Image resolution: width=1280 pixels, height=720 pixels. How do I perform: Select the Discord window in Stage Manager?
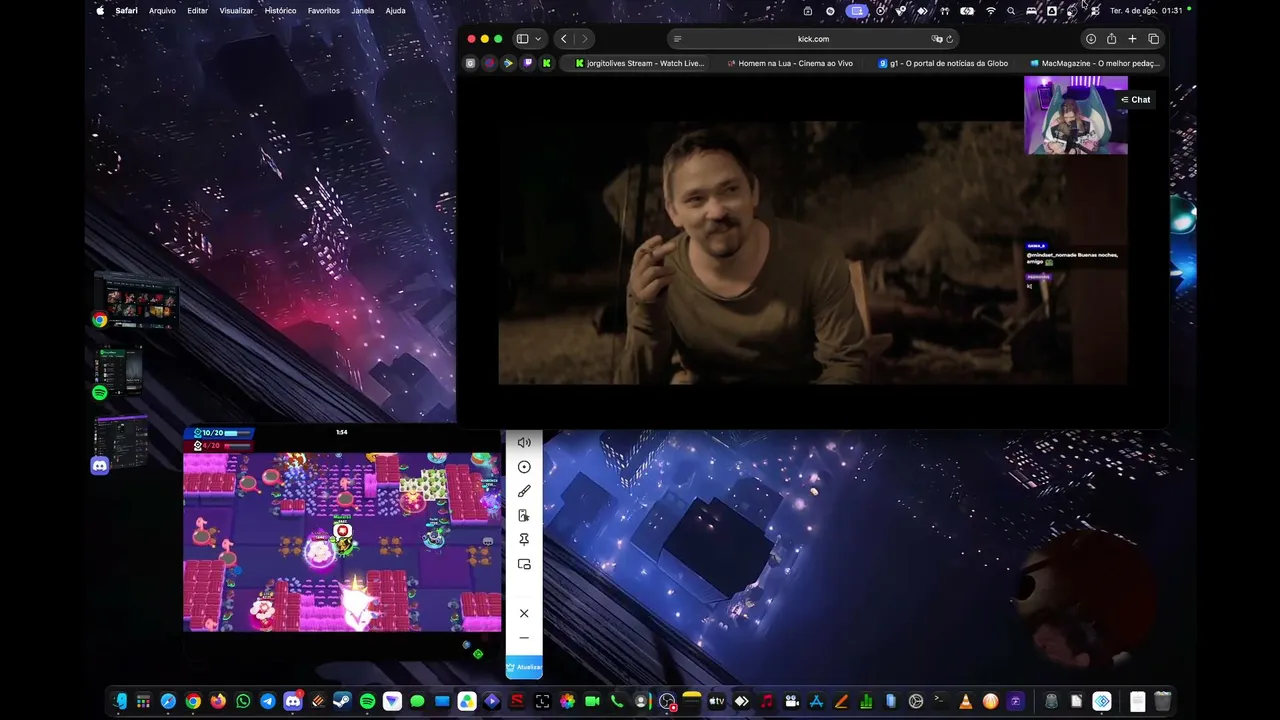[x=121, y=444]
